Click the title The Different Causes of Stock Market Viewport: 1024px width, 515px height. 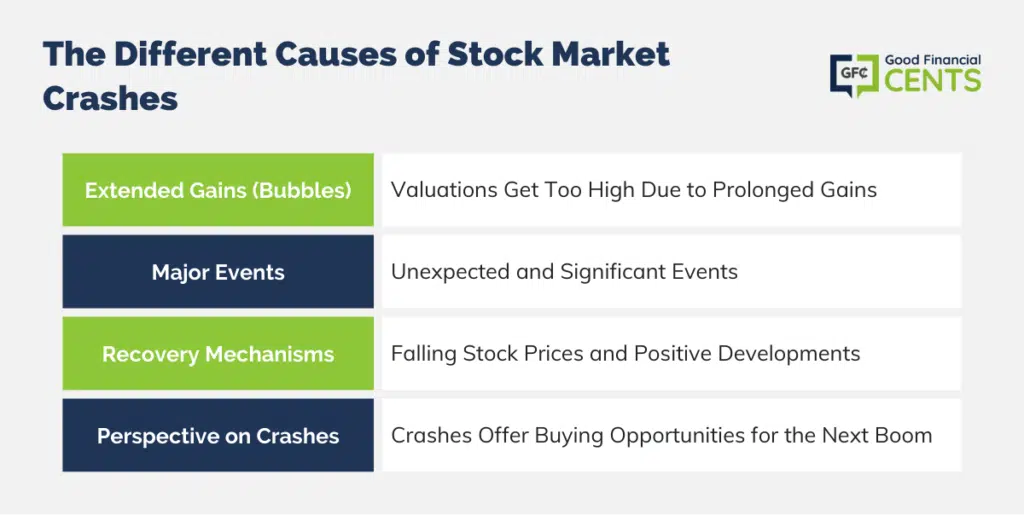click(357, 54)
